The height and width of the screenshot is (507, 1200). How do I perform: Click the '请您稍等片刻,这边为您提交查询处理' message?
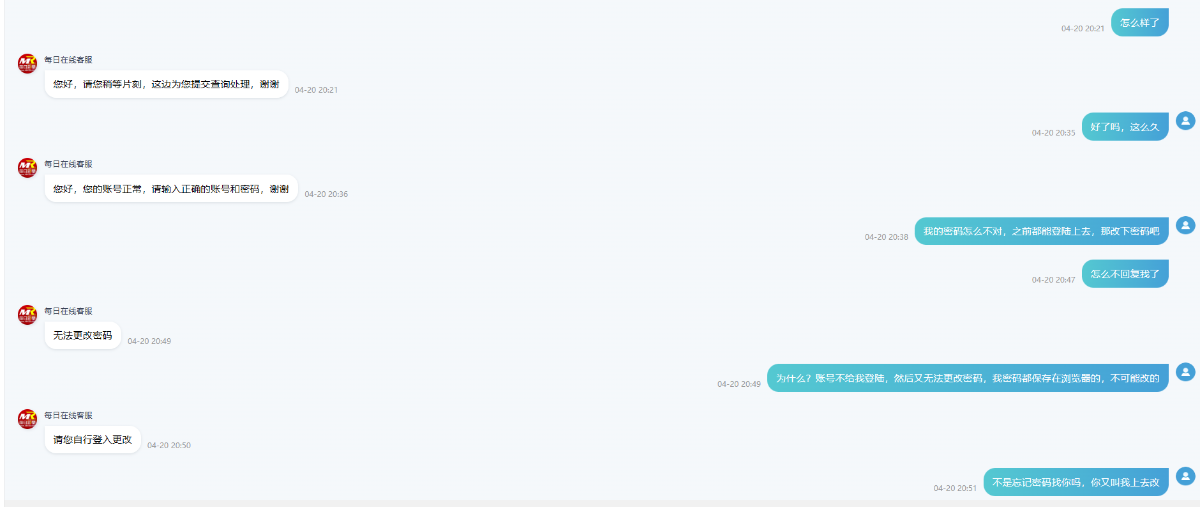[x=166, y=84]
